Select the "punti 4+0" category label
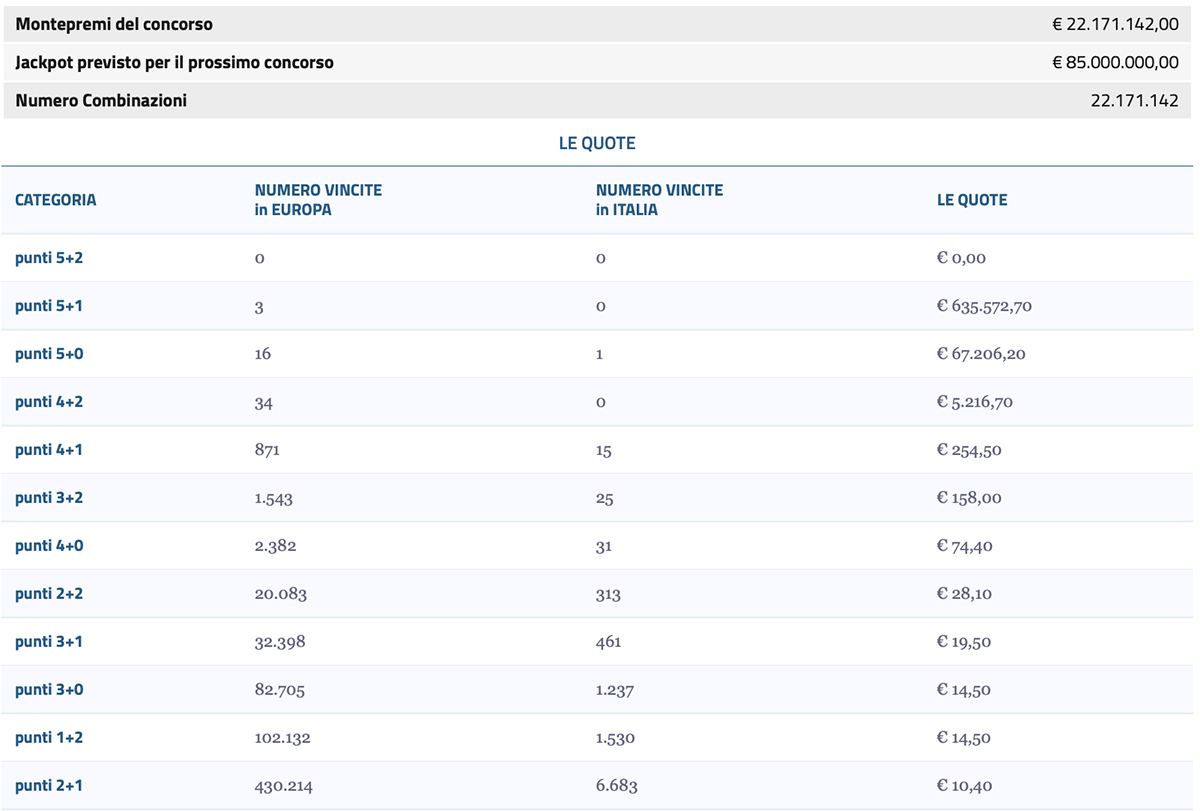Image resolution: width=1200 pixels, height=811 pixels. coord(49,546)
